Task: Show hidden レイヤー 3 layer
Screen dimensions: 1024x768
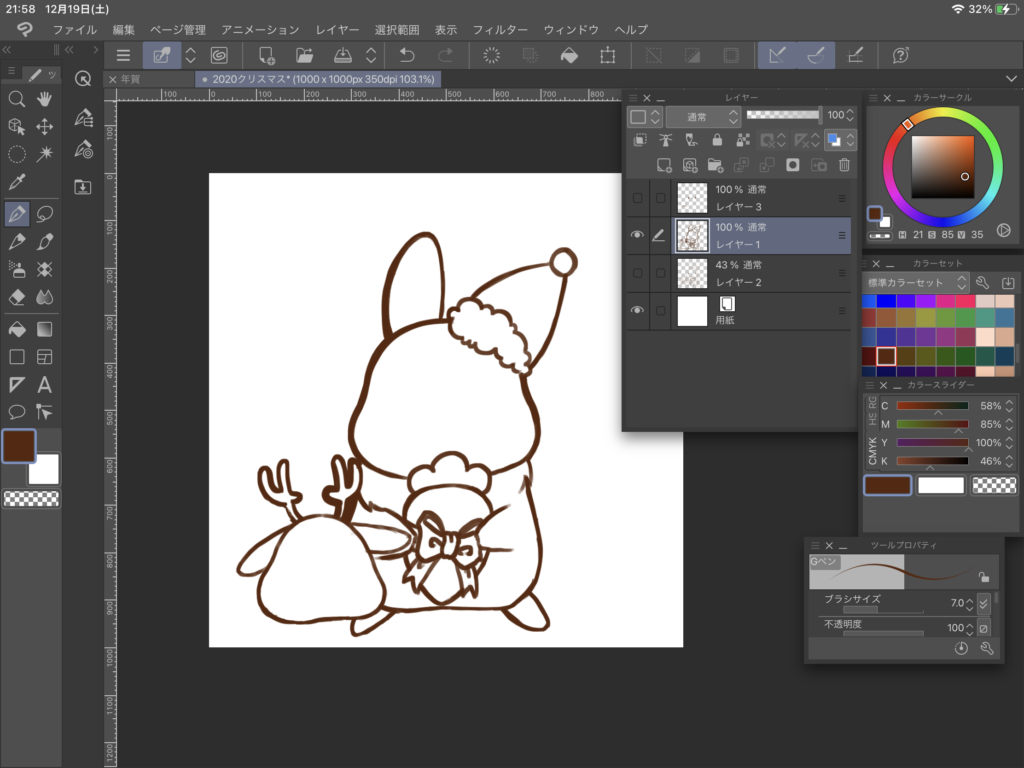Action: [637, 198]
